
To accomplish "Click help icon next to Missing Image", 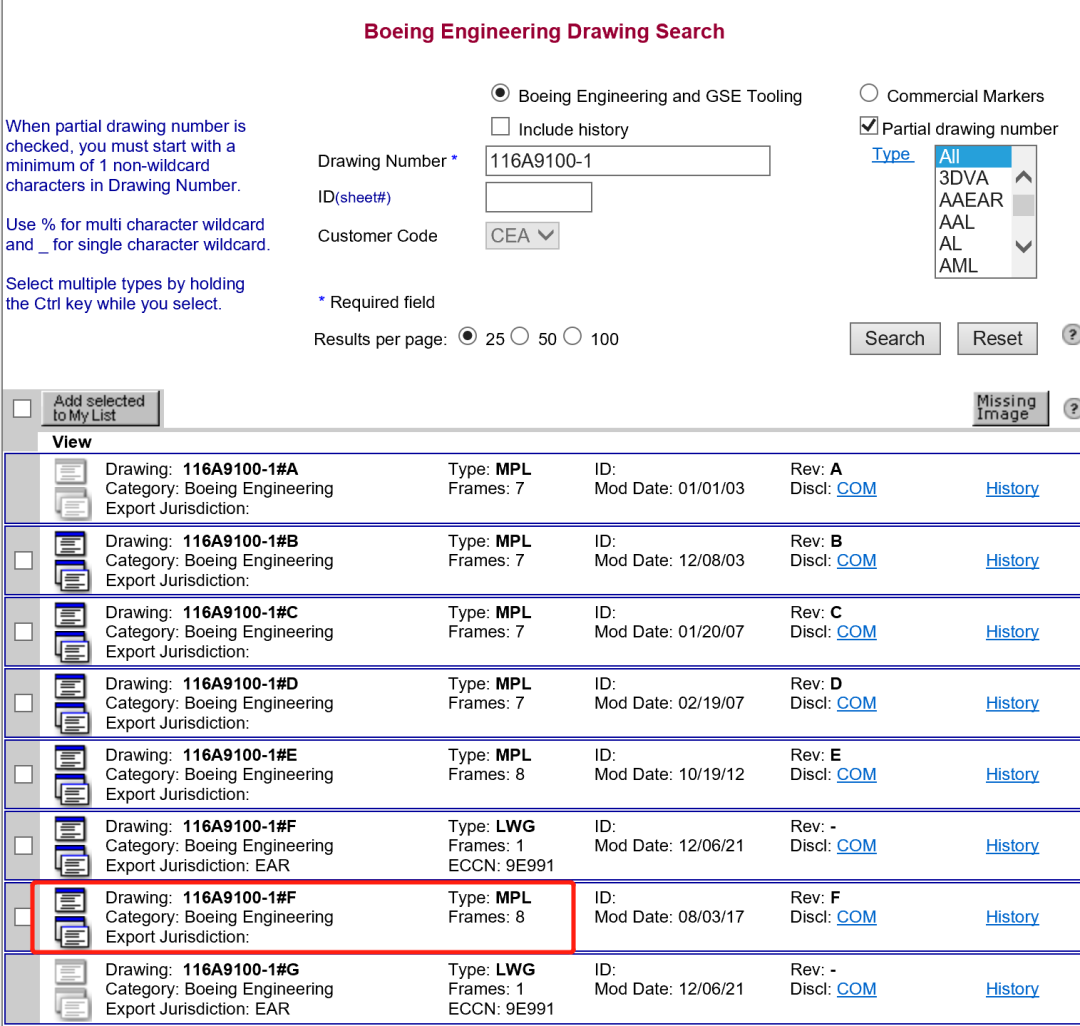I will pos(1071,408).
